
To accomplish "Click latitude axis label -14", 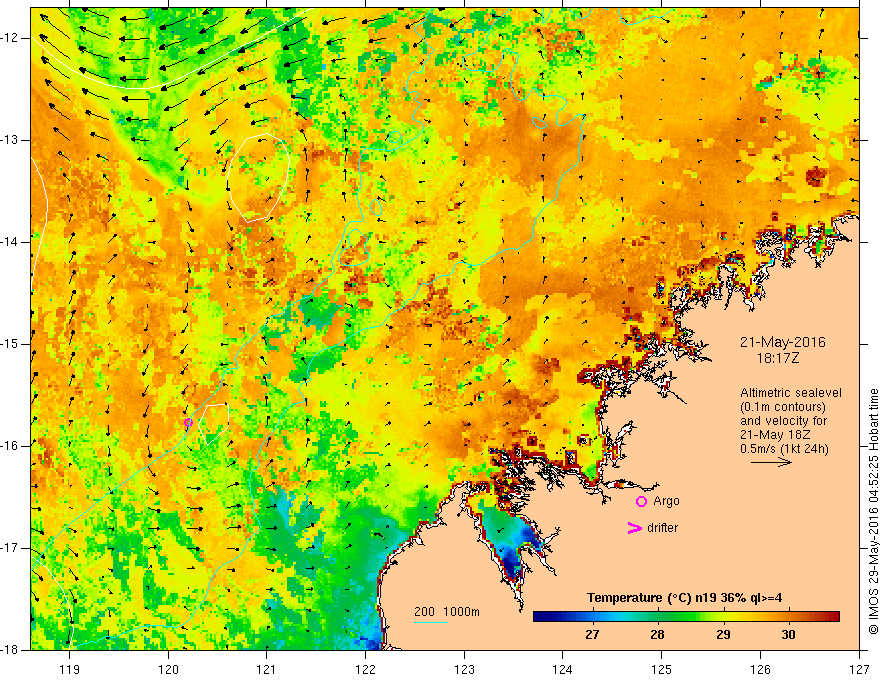I will (11, 242).
